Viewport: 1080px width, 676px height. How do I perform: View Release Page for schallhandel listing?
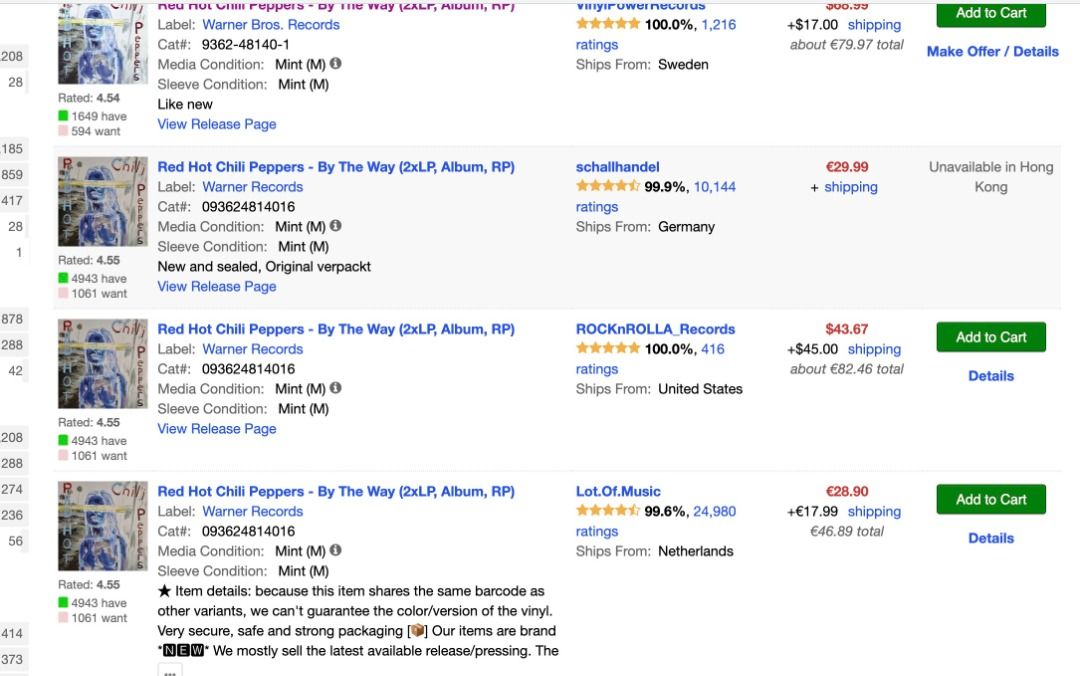216,286
